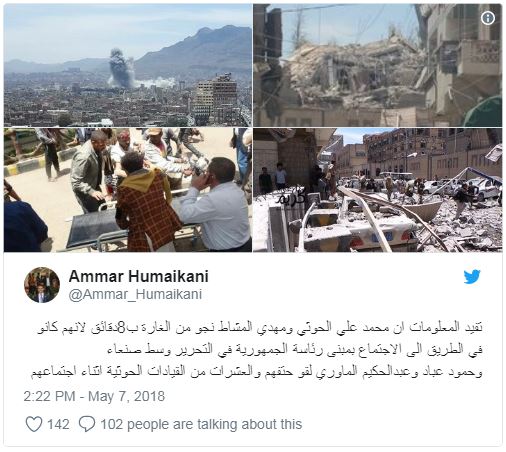Open Ammar Humaikani's profile avatar
Viewport: 506px width, 452px height.
pyautogui.click(x=42, y=285)
